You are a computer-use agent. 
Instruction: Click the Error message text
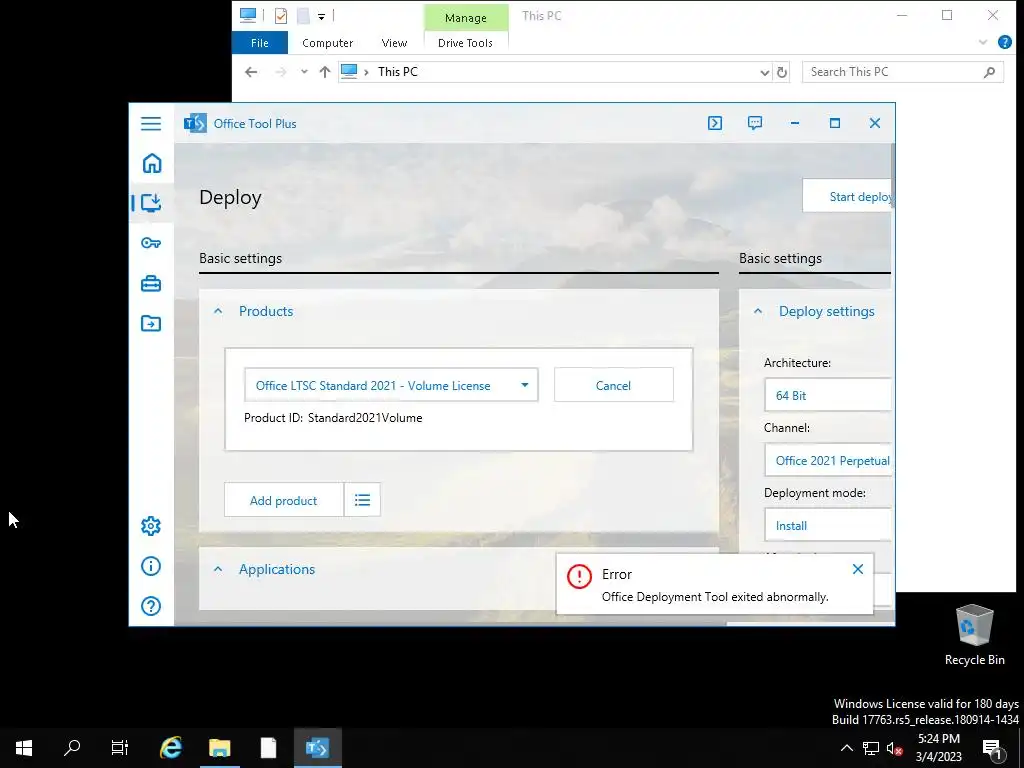715,597
